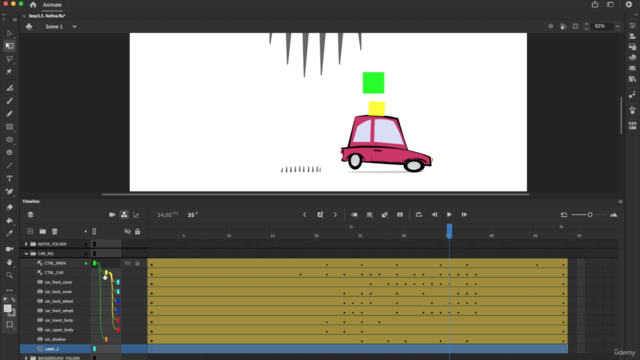Open the timeline panel options menu
The height and width of the screenshot is (360, 640).
(x=620, y=201)
